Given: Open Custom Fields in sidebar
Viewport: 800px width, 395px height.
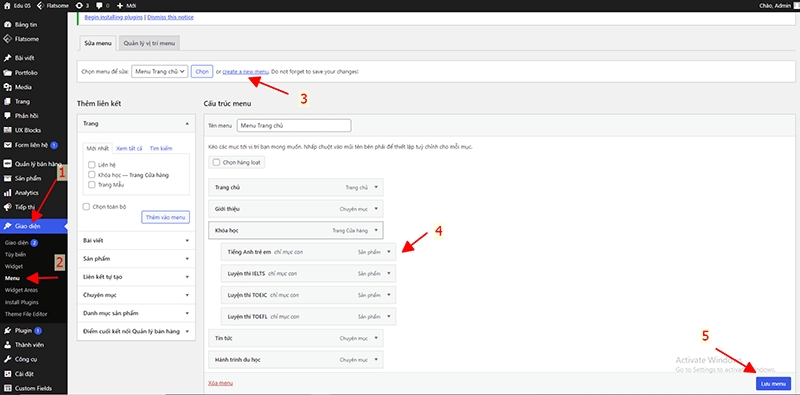Looking at the screenshot, I should click(34, 388).
